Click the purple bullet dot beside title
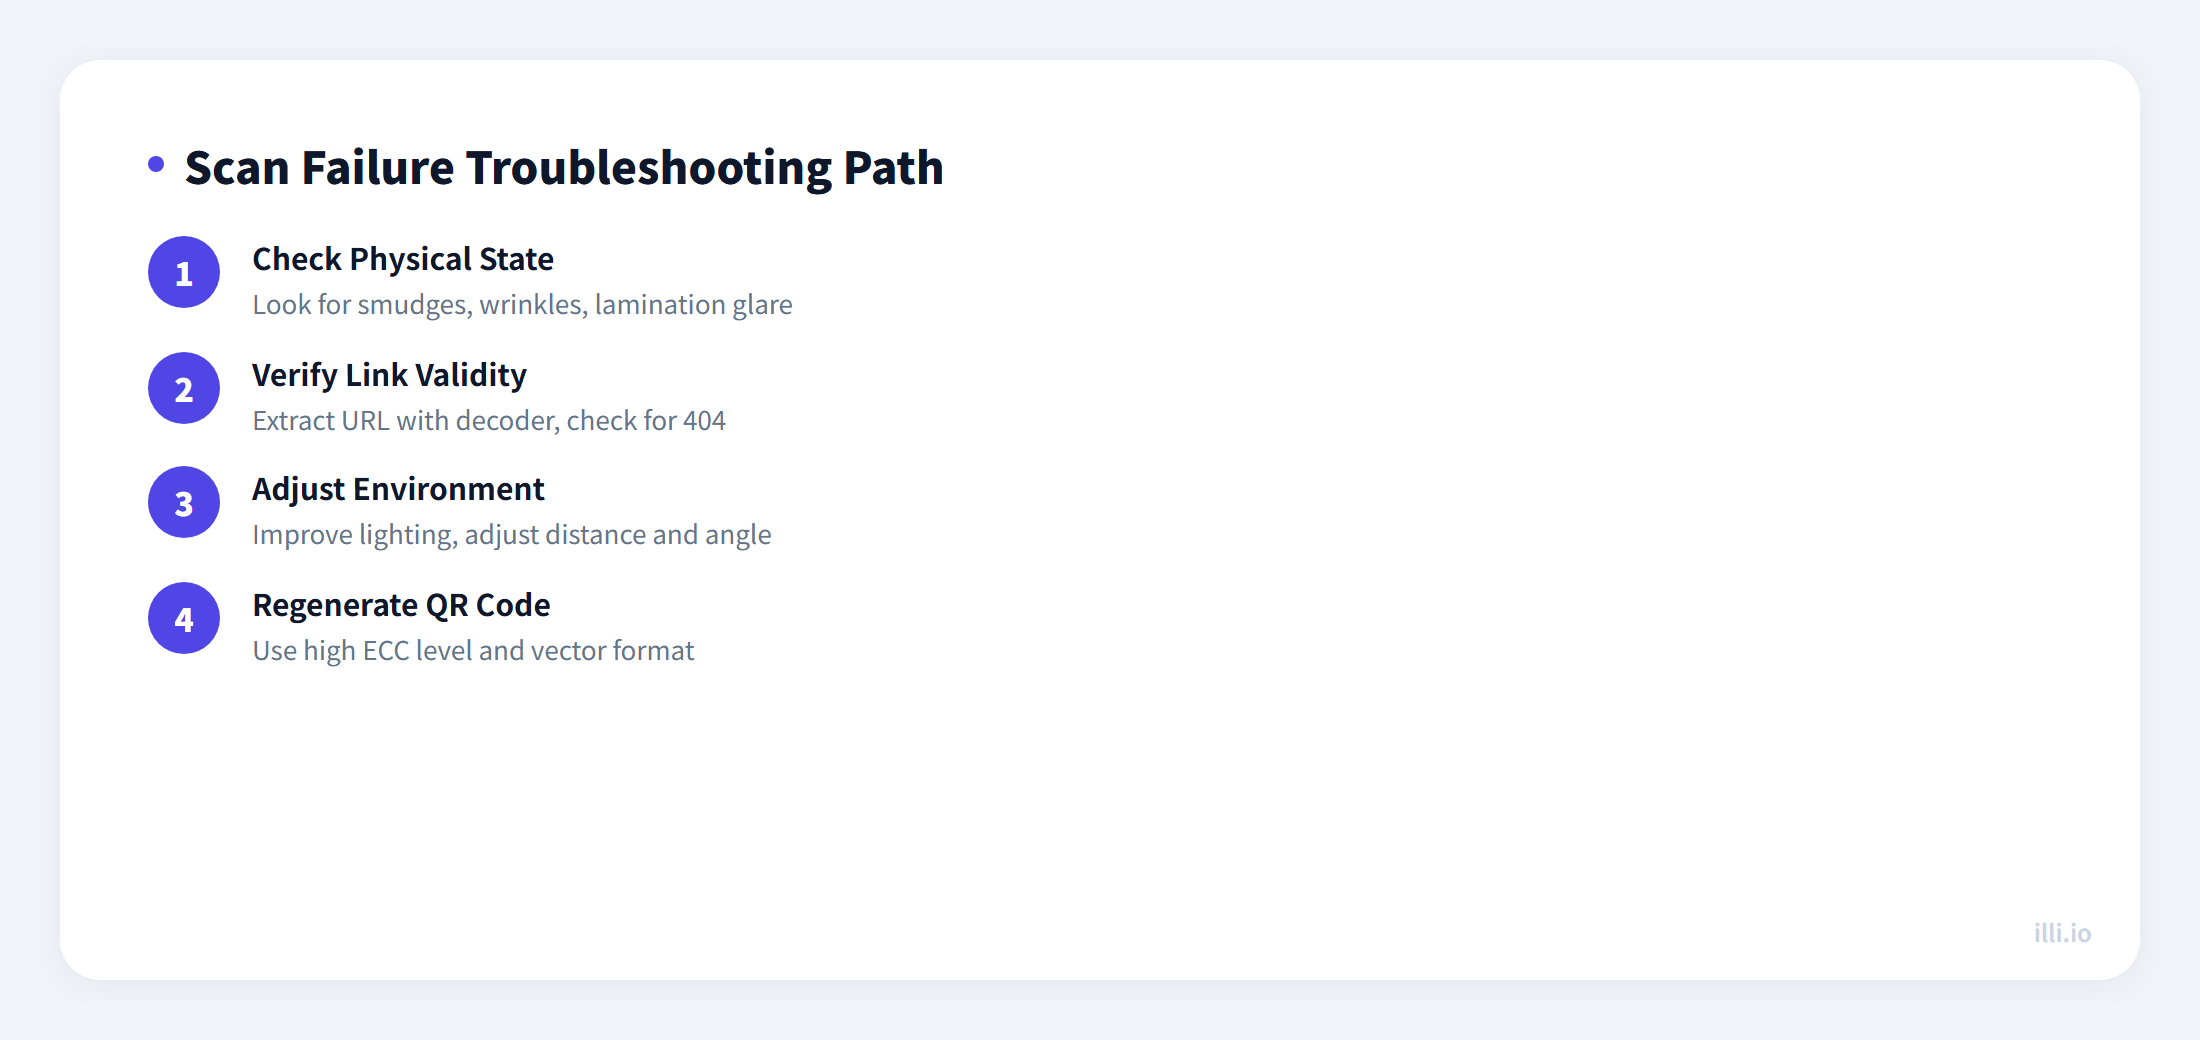 click(156, 164)
